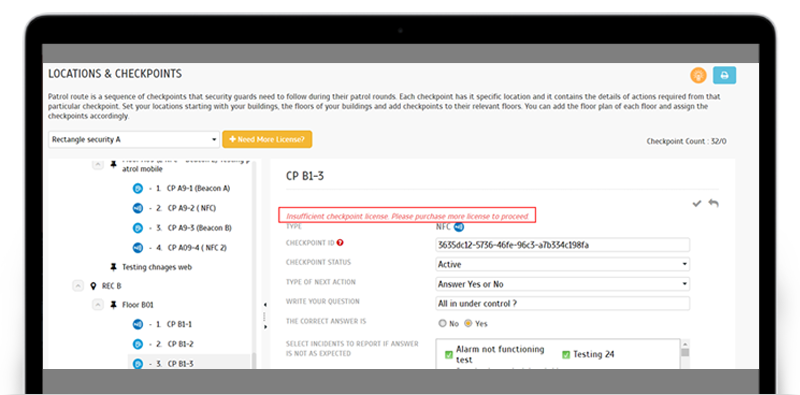This screenshot has height=395, width=800.
Task: Collapse the atrol mobile floor node
Action: click(97, 165)
